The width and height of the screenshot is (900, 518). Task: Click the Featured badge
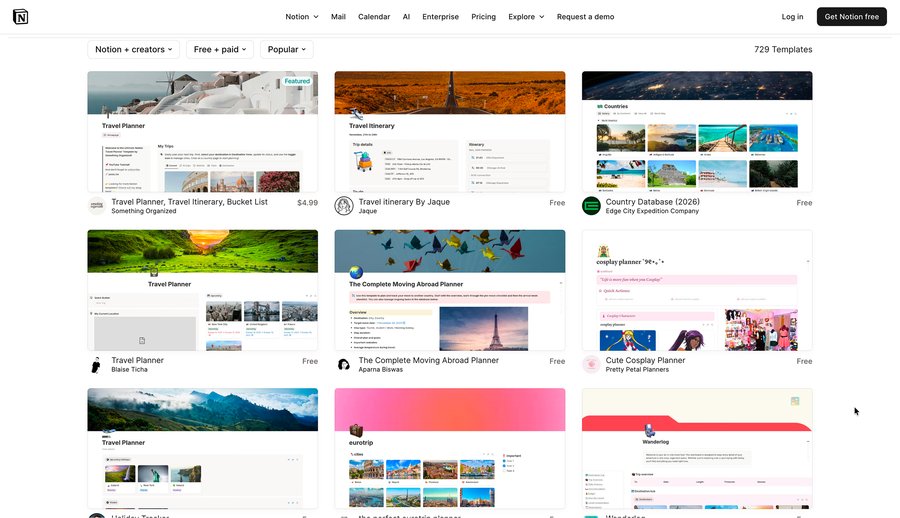point(297,81)
